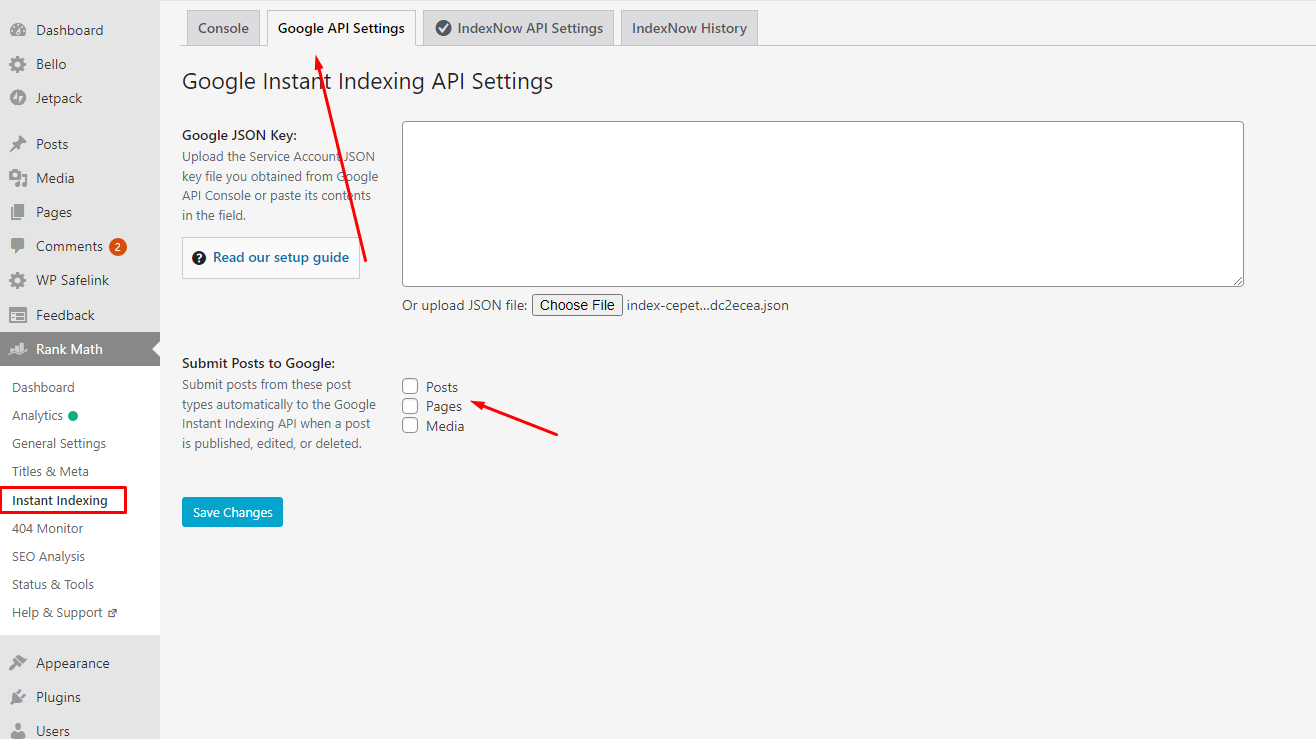Click the checkmark icon on IndexNow tab
Viewport: 1316px width, 739px height.
click(443, 29)
